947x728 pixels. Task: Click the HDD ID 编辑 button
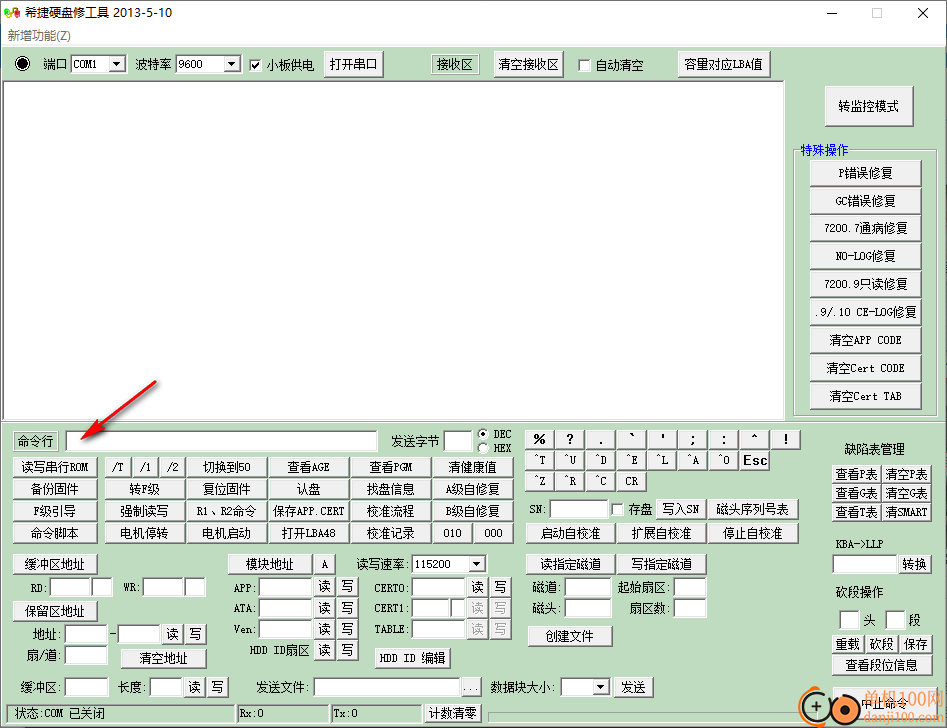click(x=413, y=658)
